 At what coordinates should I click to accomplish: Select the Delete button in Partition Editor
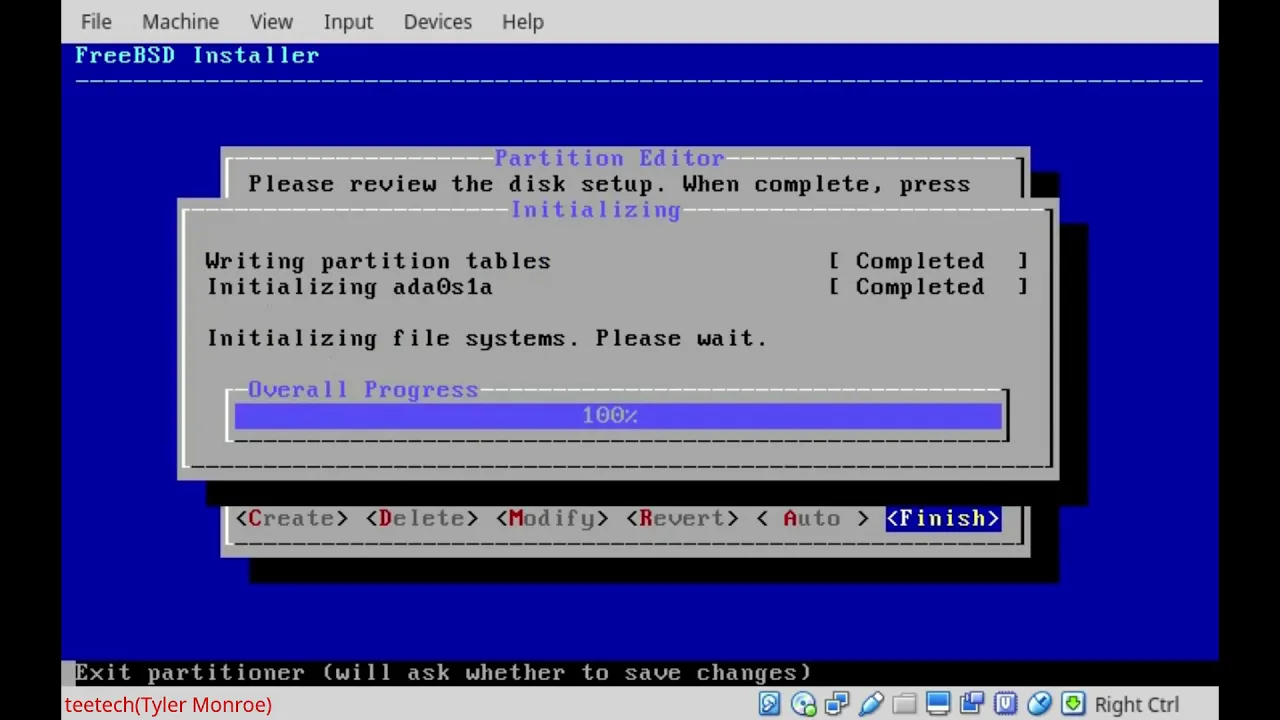click(421, 518)
